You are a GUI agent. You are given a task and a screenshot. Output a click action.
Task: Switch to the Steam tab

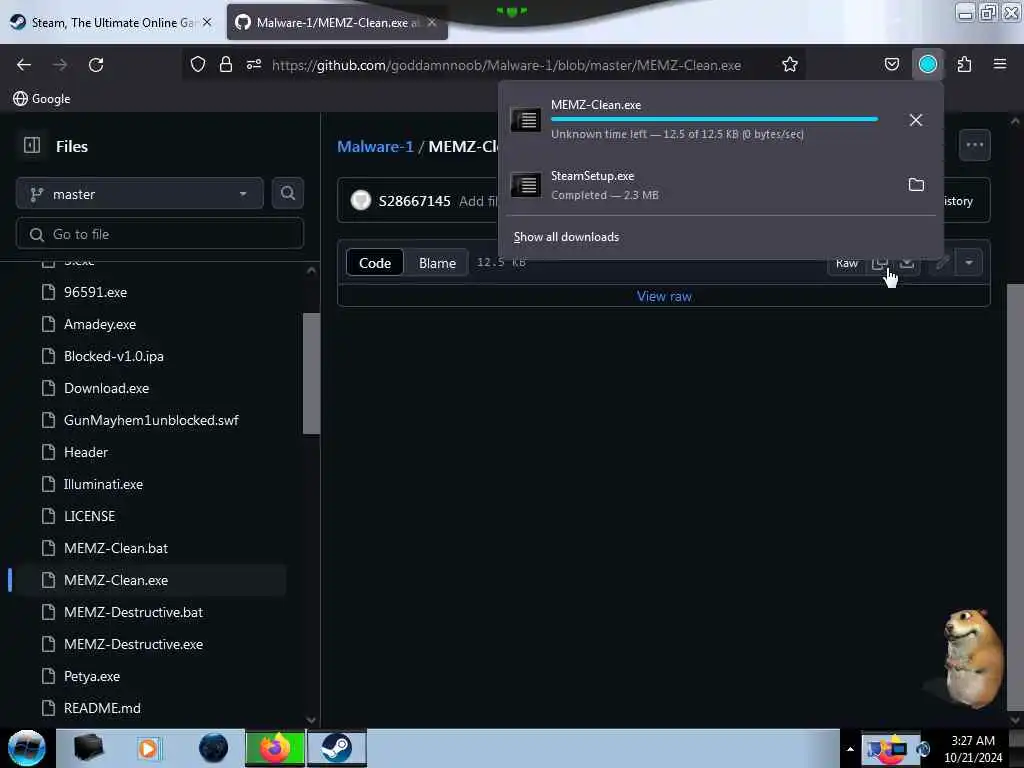(x=112, y=22)
